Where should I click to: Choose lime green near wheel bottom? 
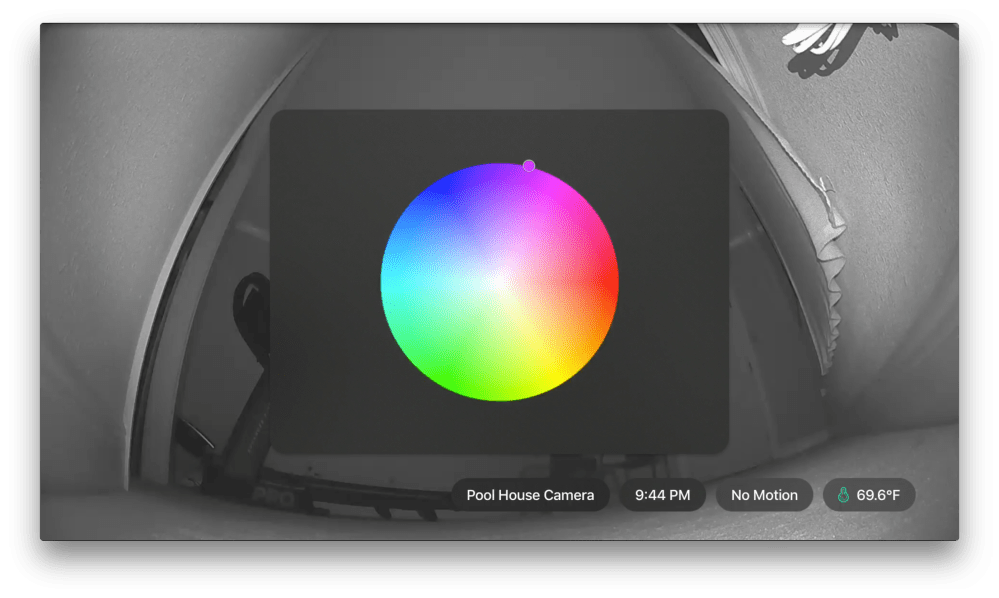click(x=500, y=390)
